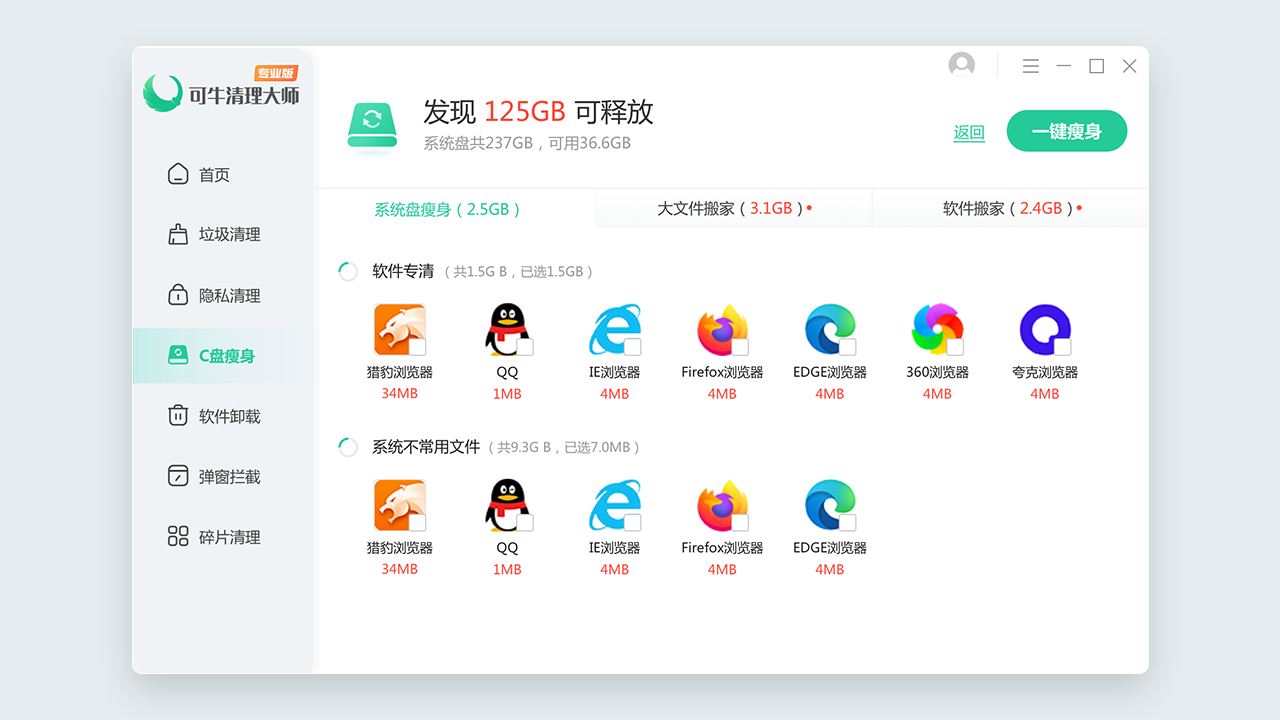The image size is (1280, 720).
Task: Click EDGE浏览器 icon under 软件专清
Action: 830,330
